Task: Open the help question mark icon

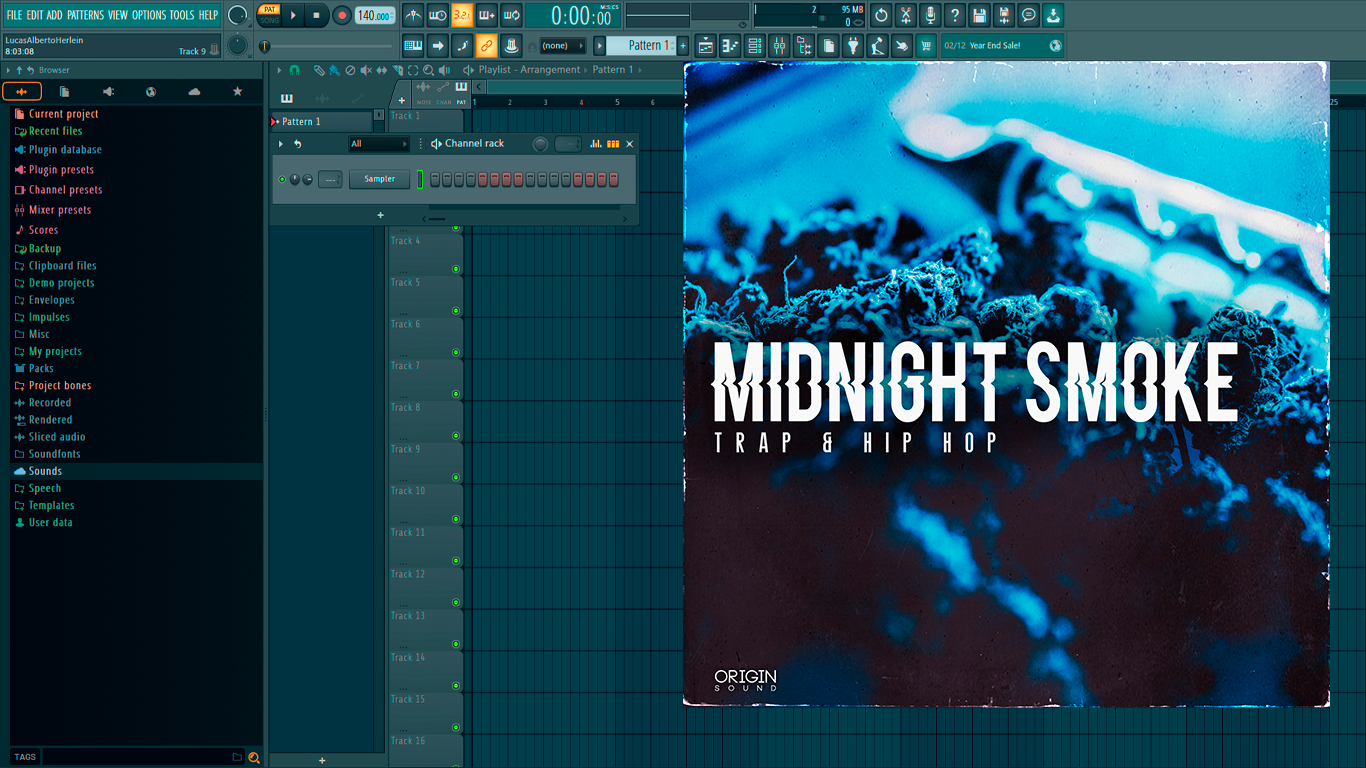Action: (955, 15)
